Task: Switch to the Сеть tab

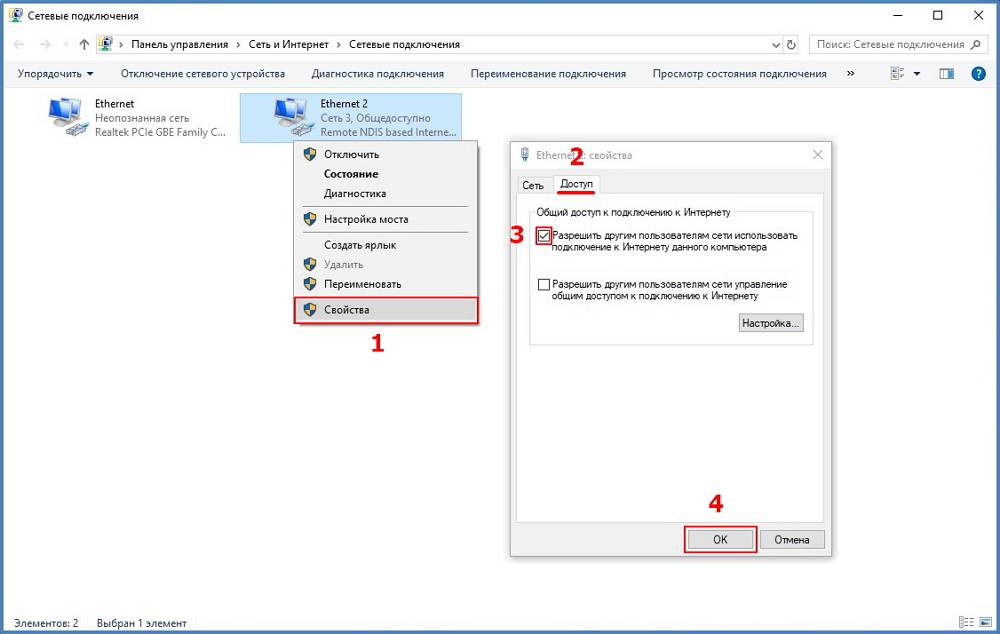Action: (x=533, y=185)
